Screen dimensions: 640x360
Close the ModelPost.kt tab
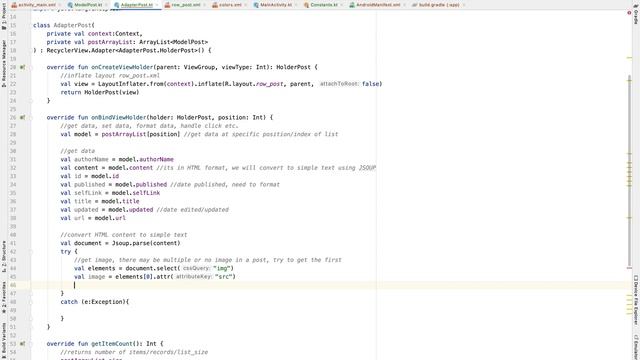pyautogui.click(x=107, y=5)
